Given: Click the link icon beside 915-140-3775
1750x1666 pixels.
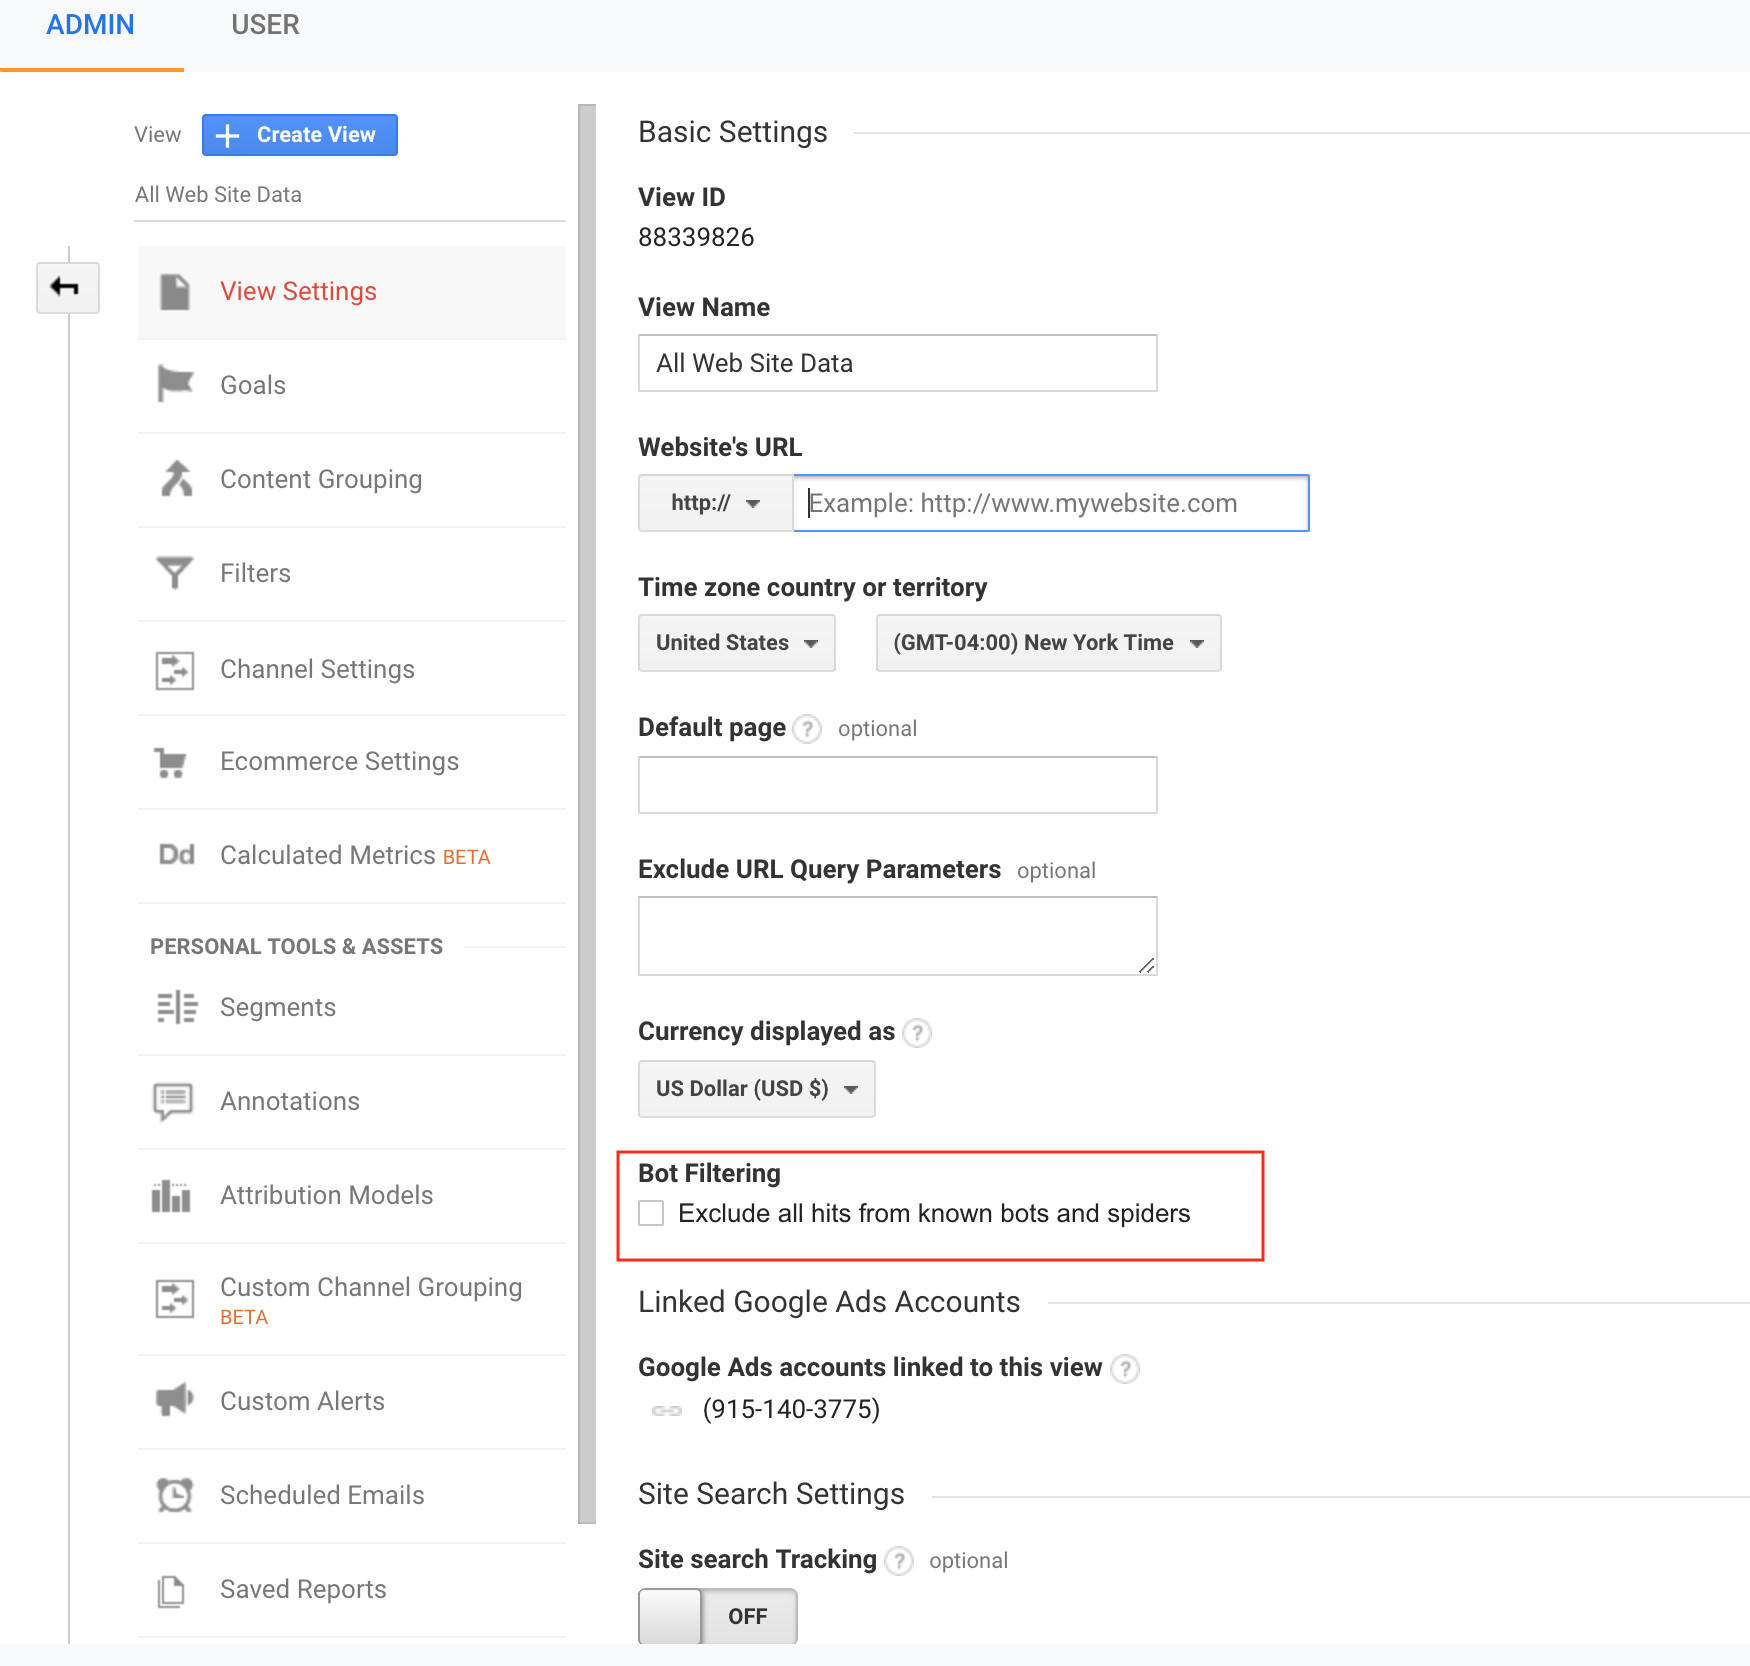Looking at the screenshot, I should point(667,1410).
